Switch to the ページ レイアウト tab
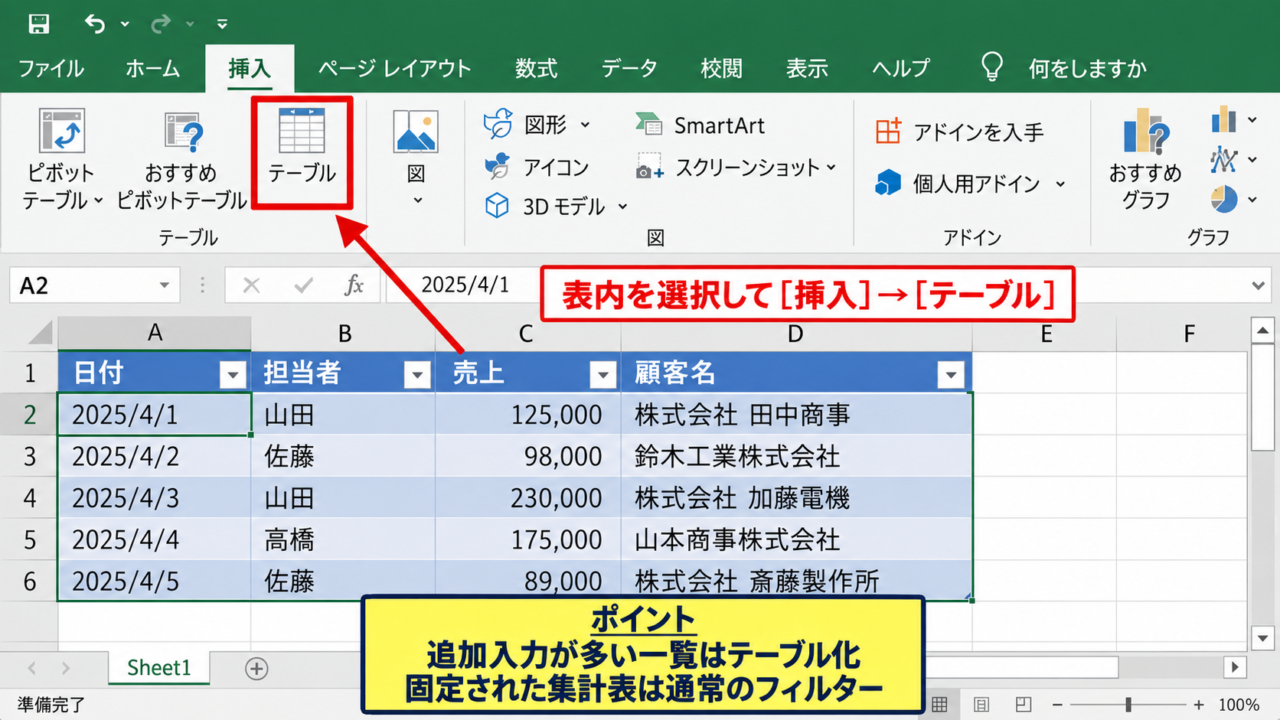Screen dimensions: 1280x720 coord(394,68)
